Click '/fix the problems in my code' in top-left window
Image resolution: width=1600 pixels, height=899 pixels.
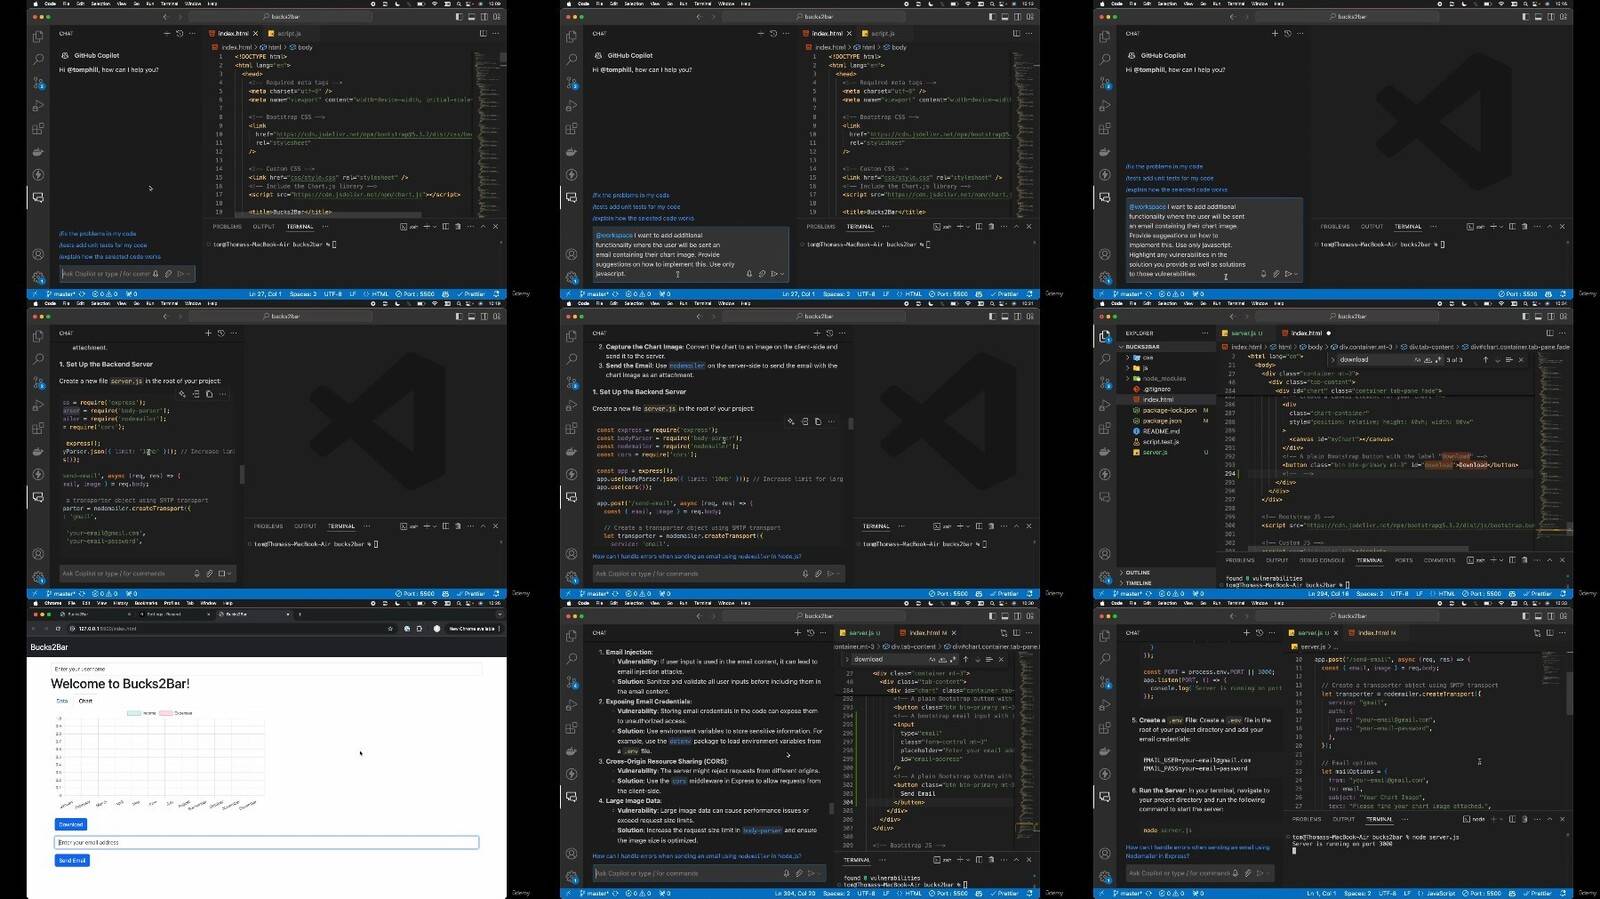[x=97, y=233]
